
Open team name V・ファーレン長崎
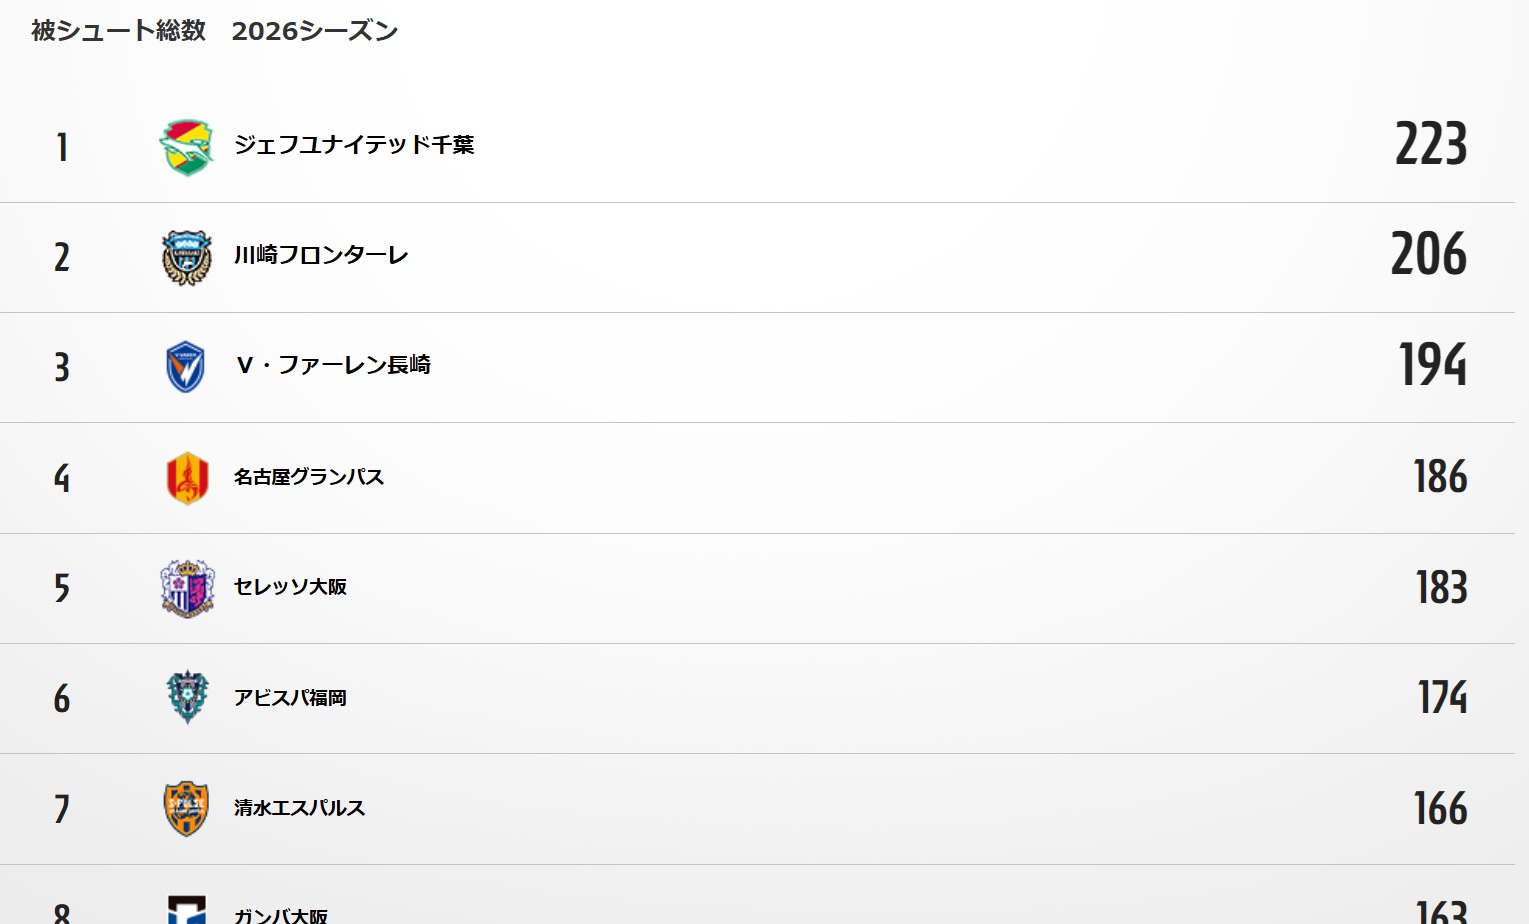333,365
